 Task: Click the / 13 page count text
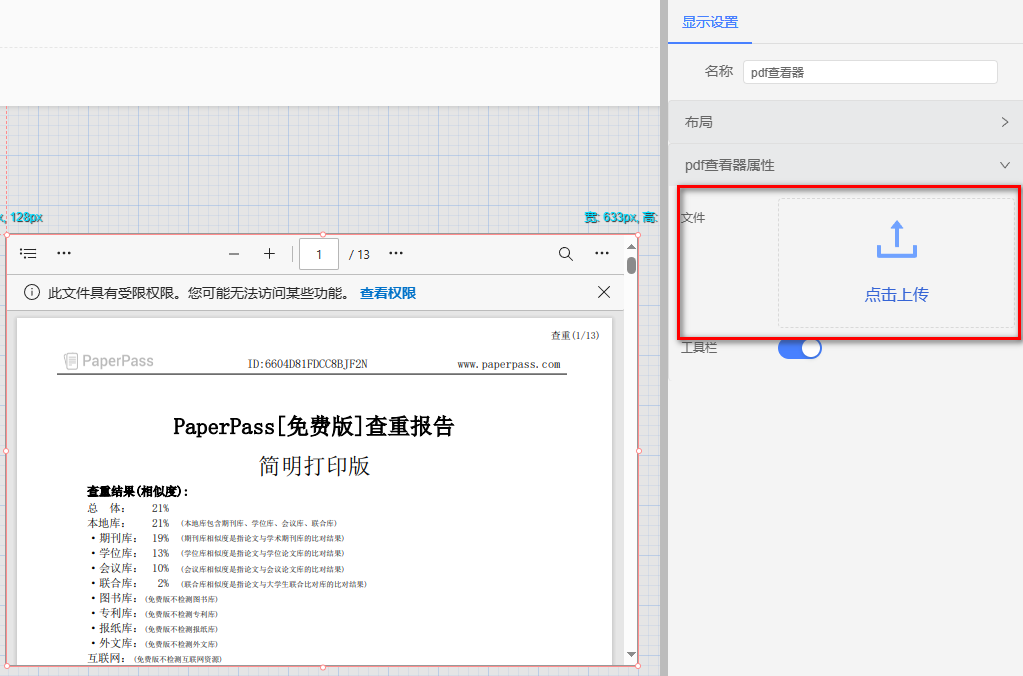pyautogui.click(x=359, y=254)
